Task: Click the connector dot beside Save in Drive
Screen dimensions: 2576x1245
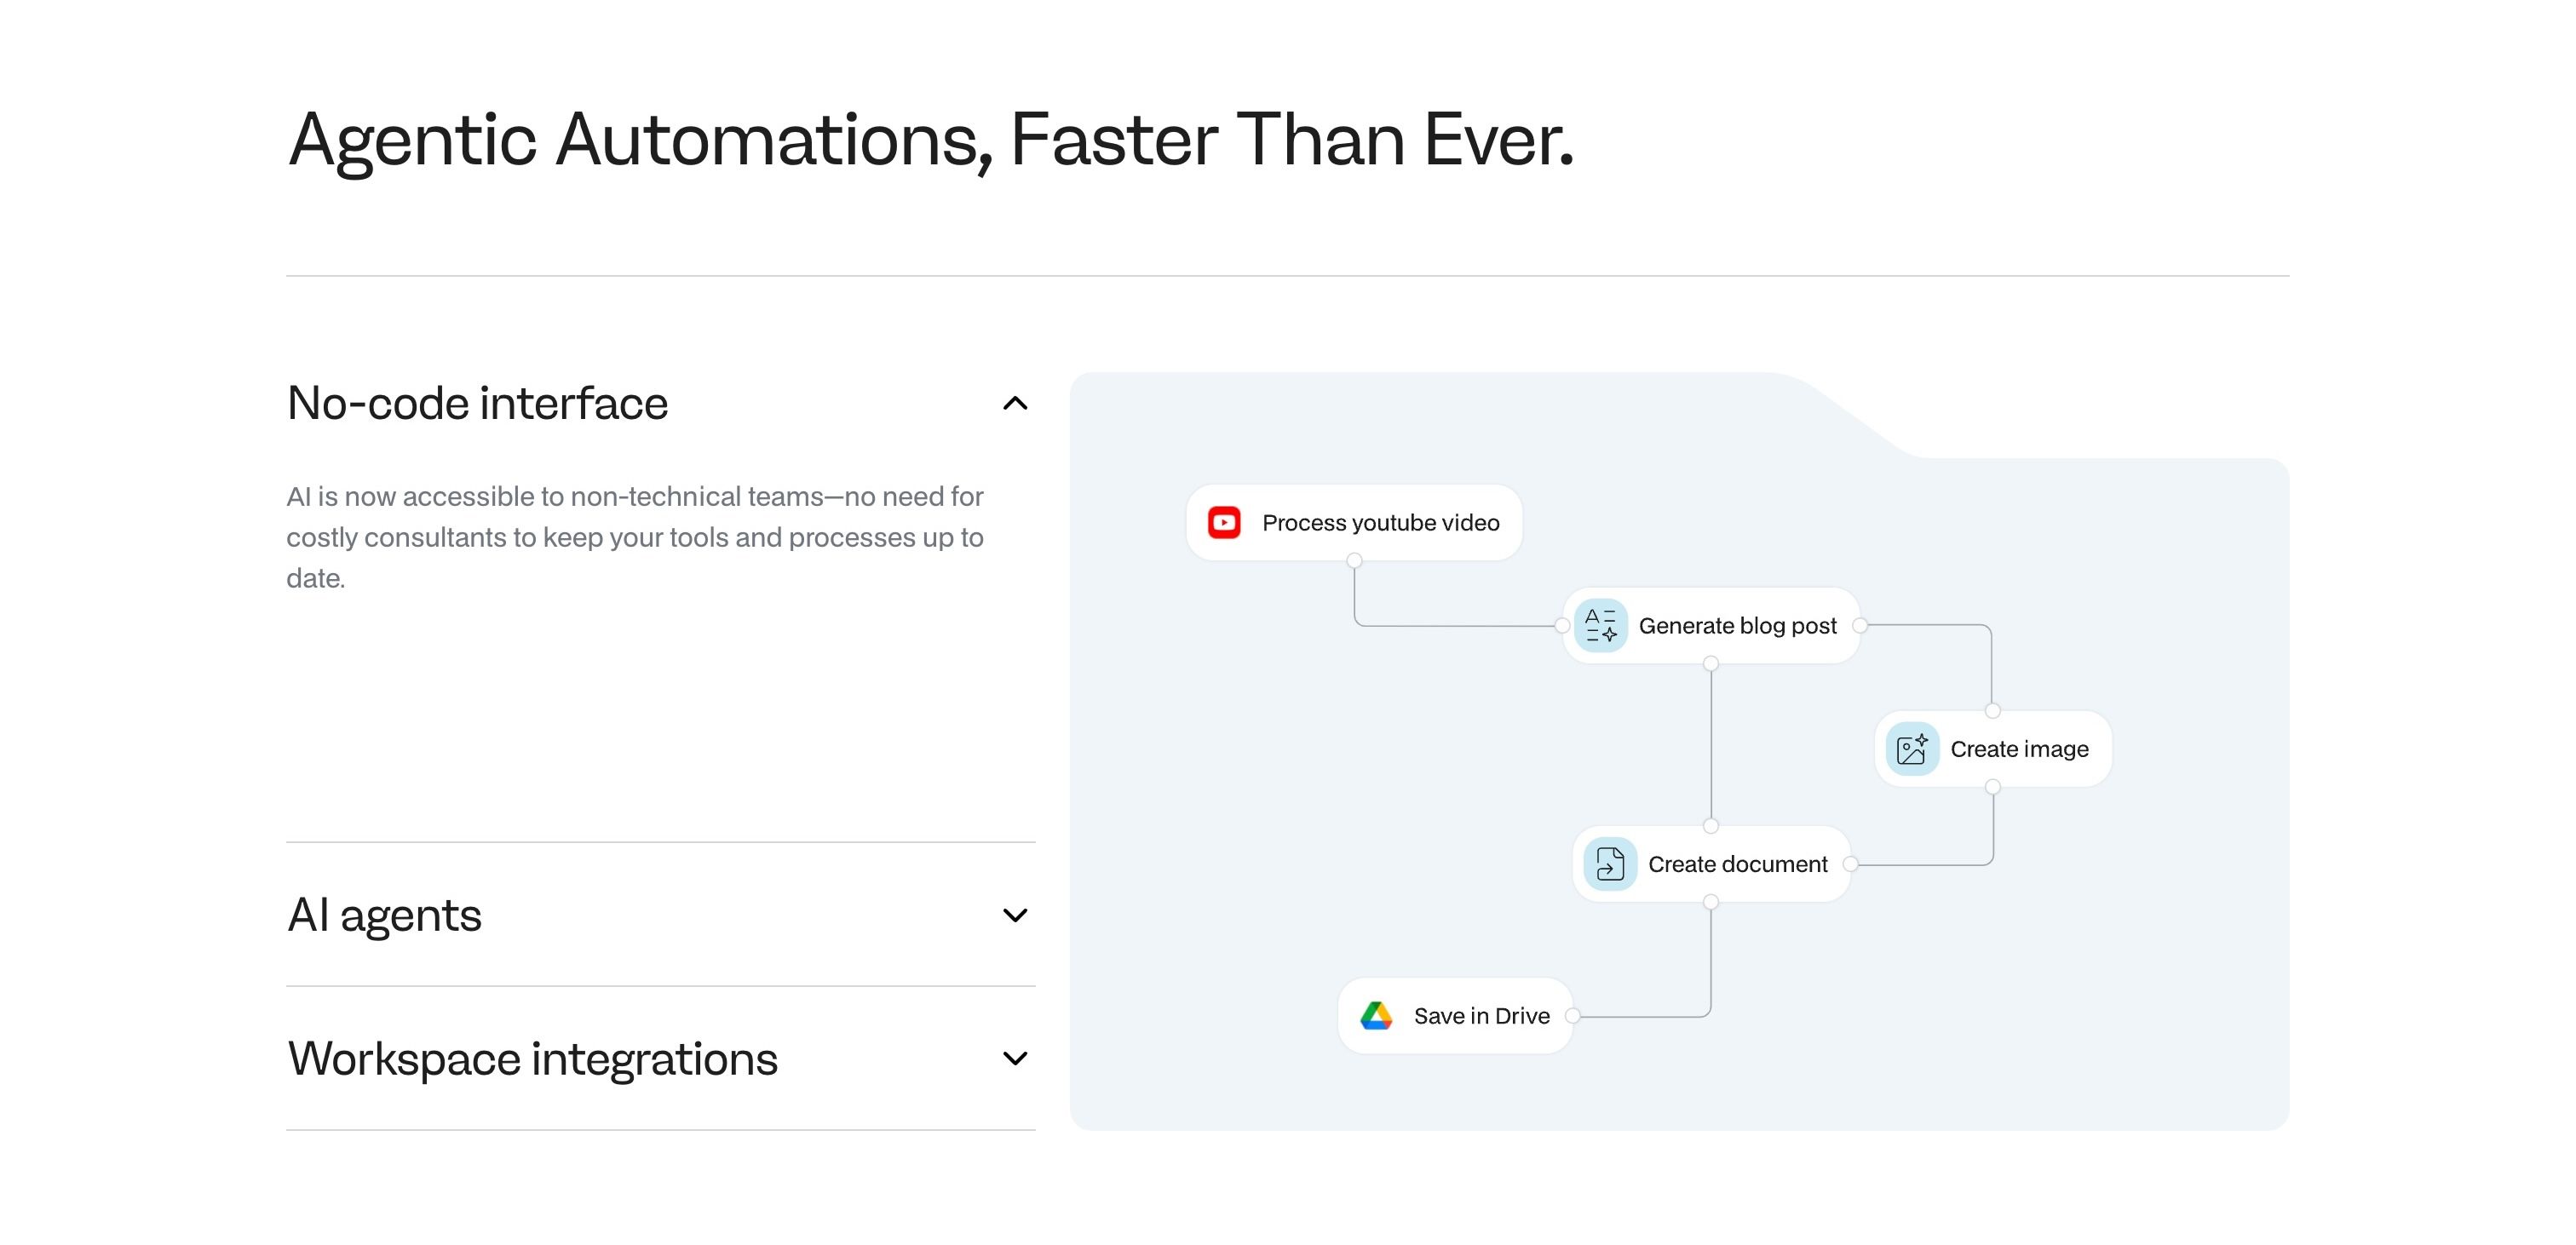Action: coord(1572,1016)
